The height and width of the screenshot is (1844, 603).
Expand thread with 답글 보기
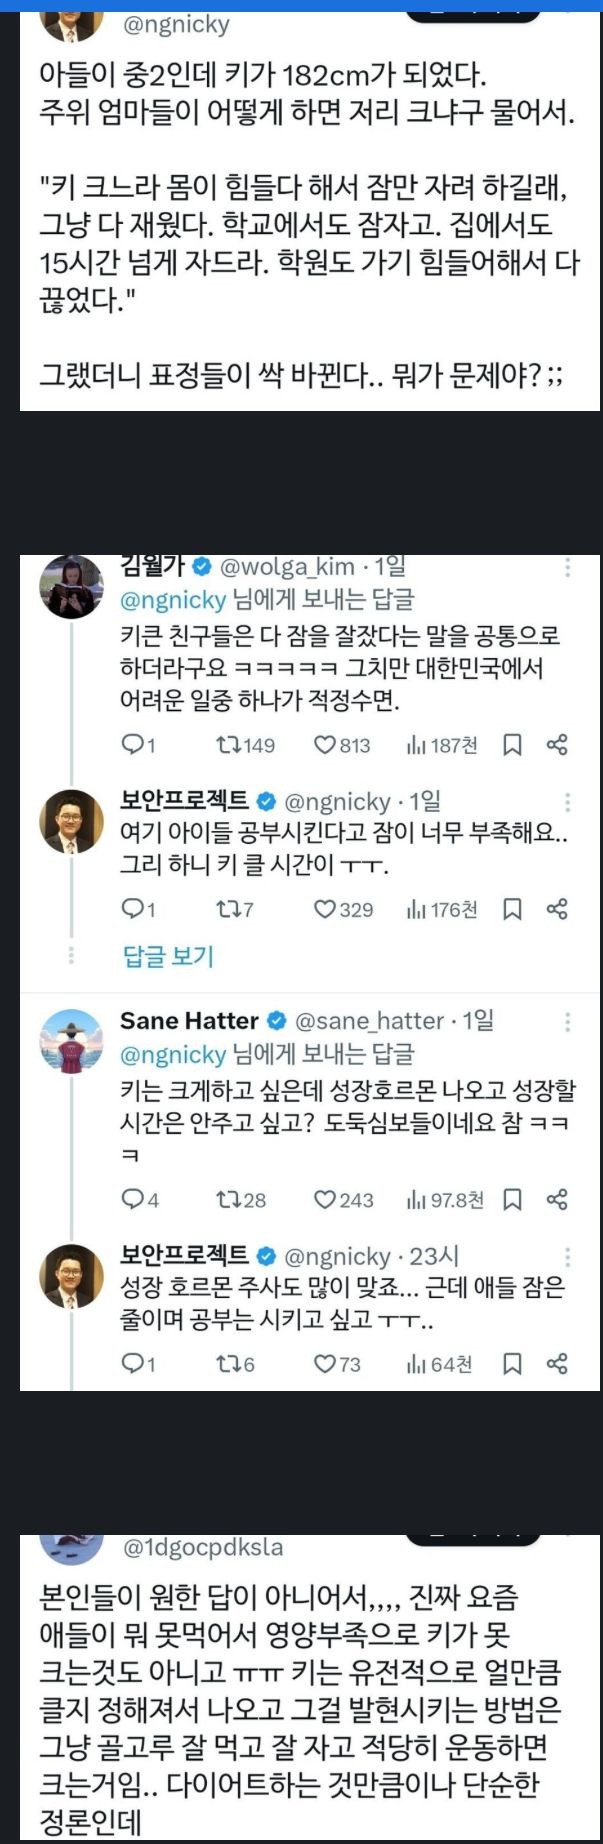[168, 956]
